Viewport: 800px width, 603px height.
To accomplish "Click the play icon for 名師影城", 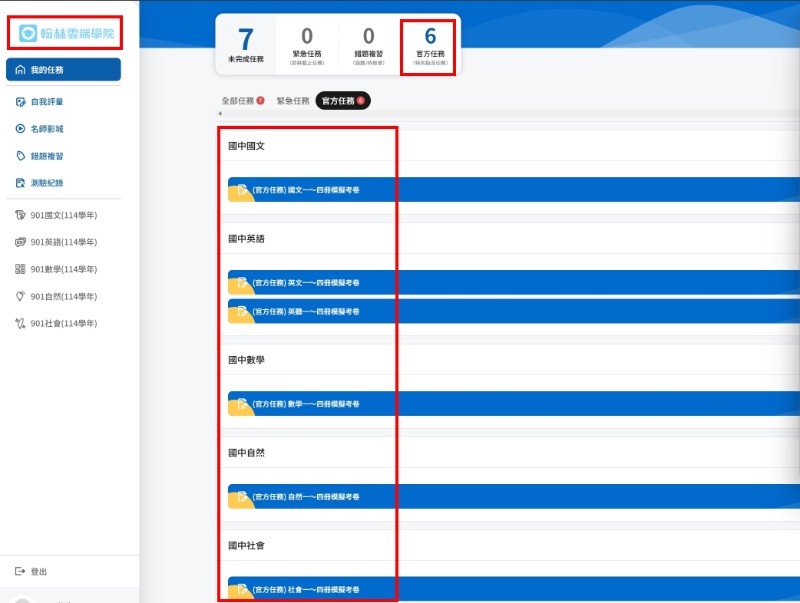I will tap(20, 129).
